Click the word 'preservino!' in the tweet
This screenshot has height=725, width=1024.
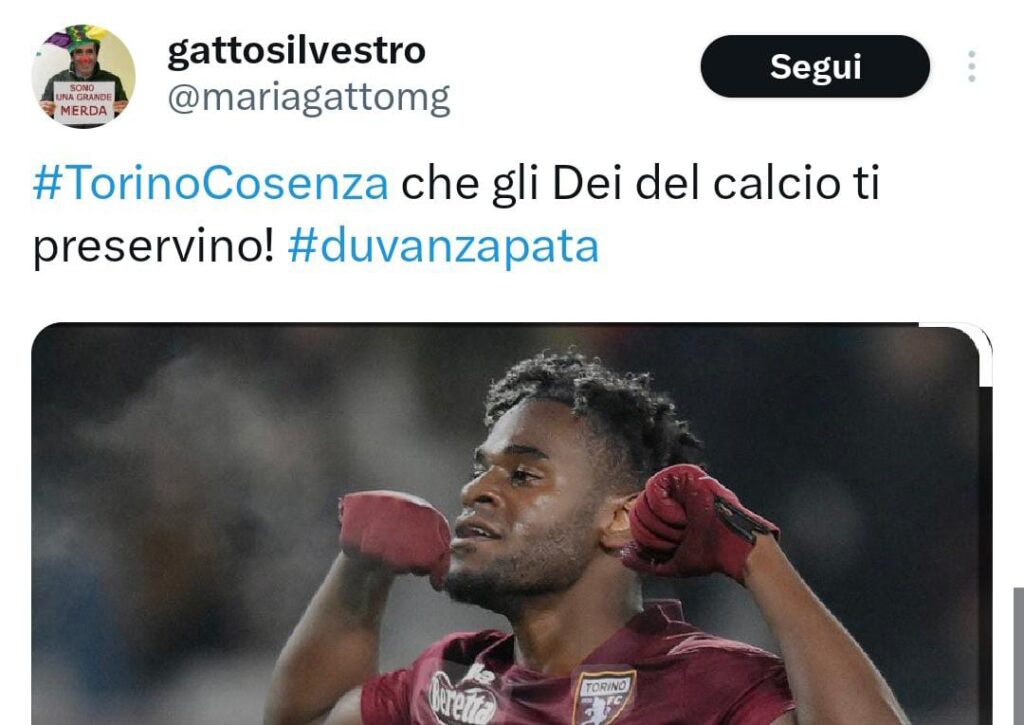[x=153, y=247]
